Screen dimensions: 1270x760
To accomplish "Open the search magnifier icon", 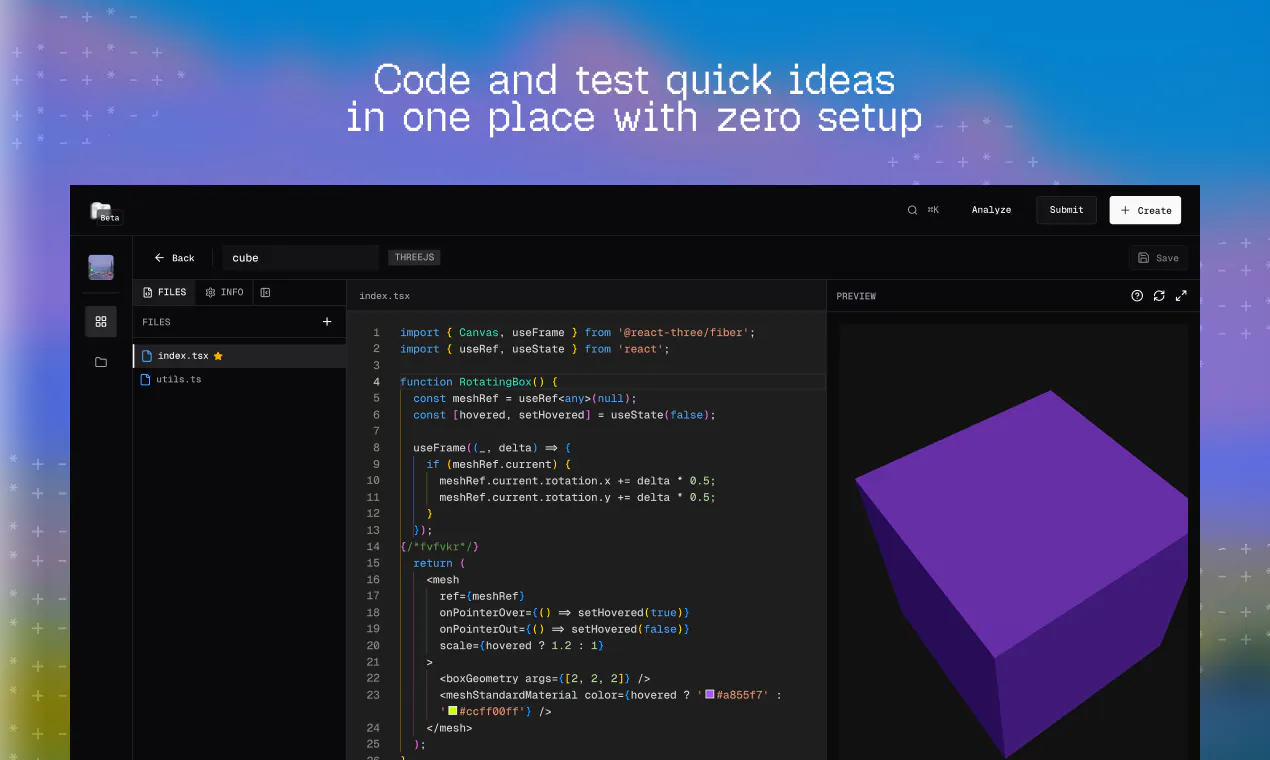I will click(x=912, y=210).
